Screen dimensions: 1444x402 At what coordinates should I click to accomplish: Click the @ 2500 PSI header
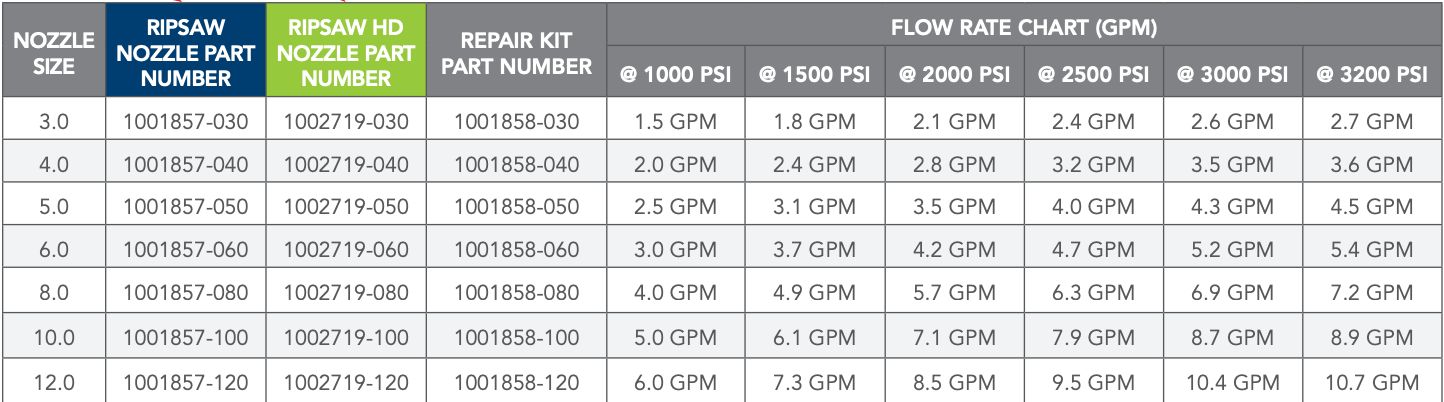1094,75
